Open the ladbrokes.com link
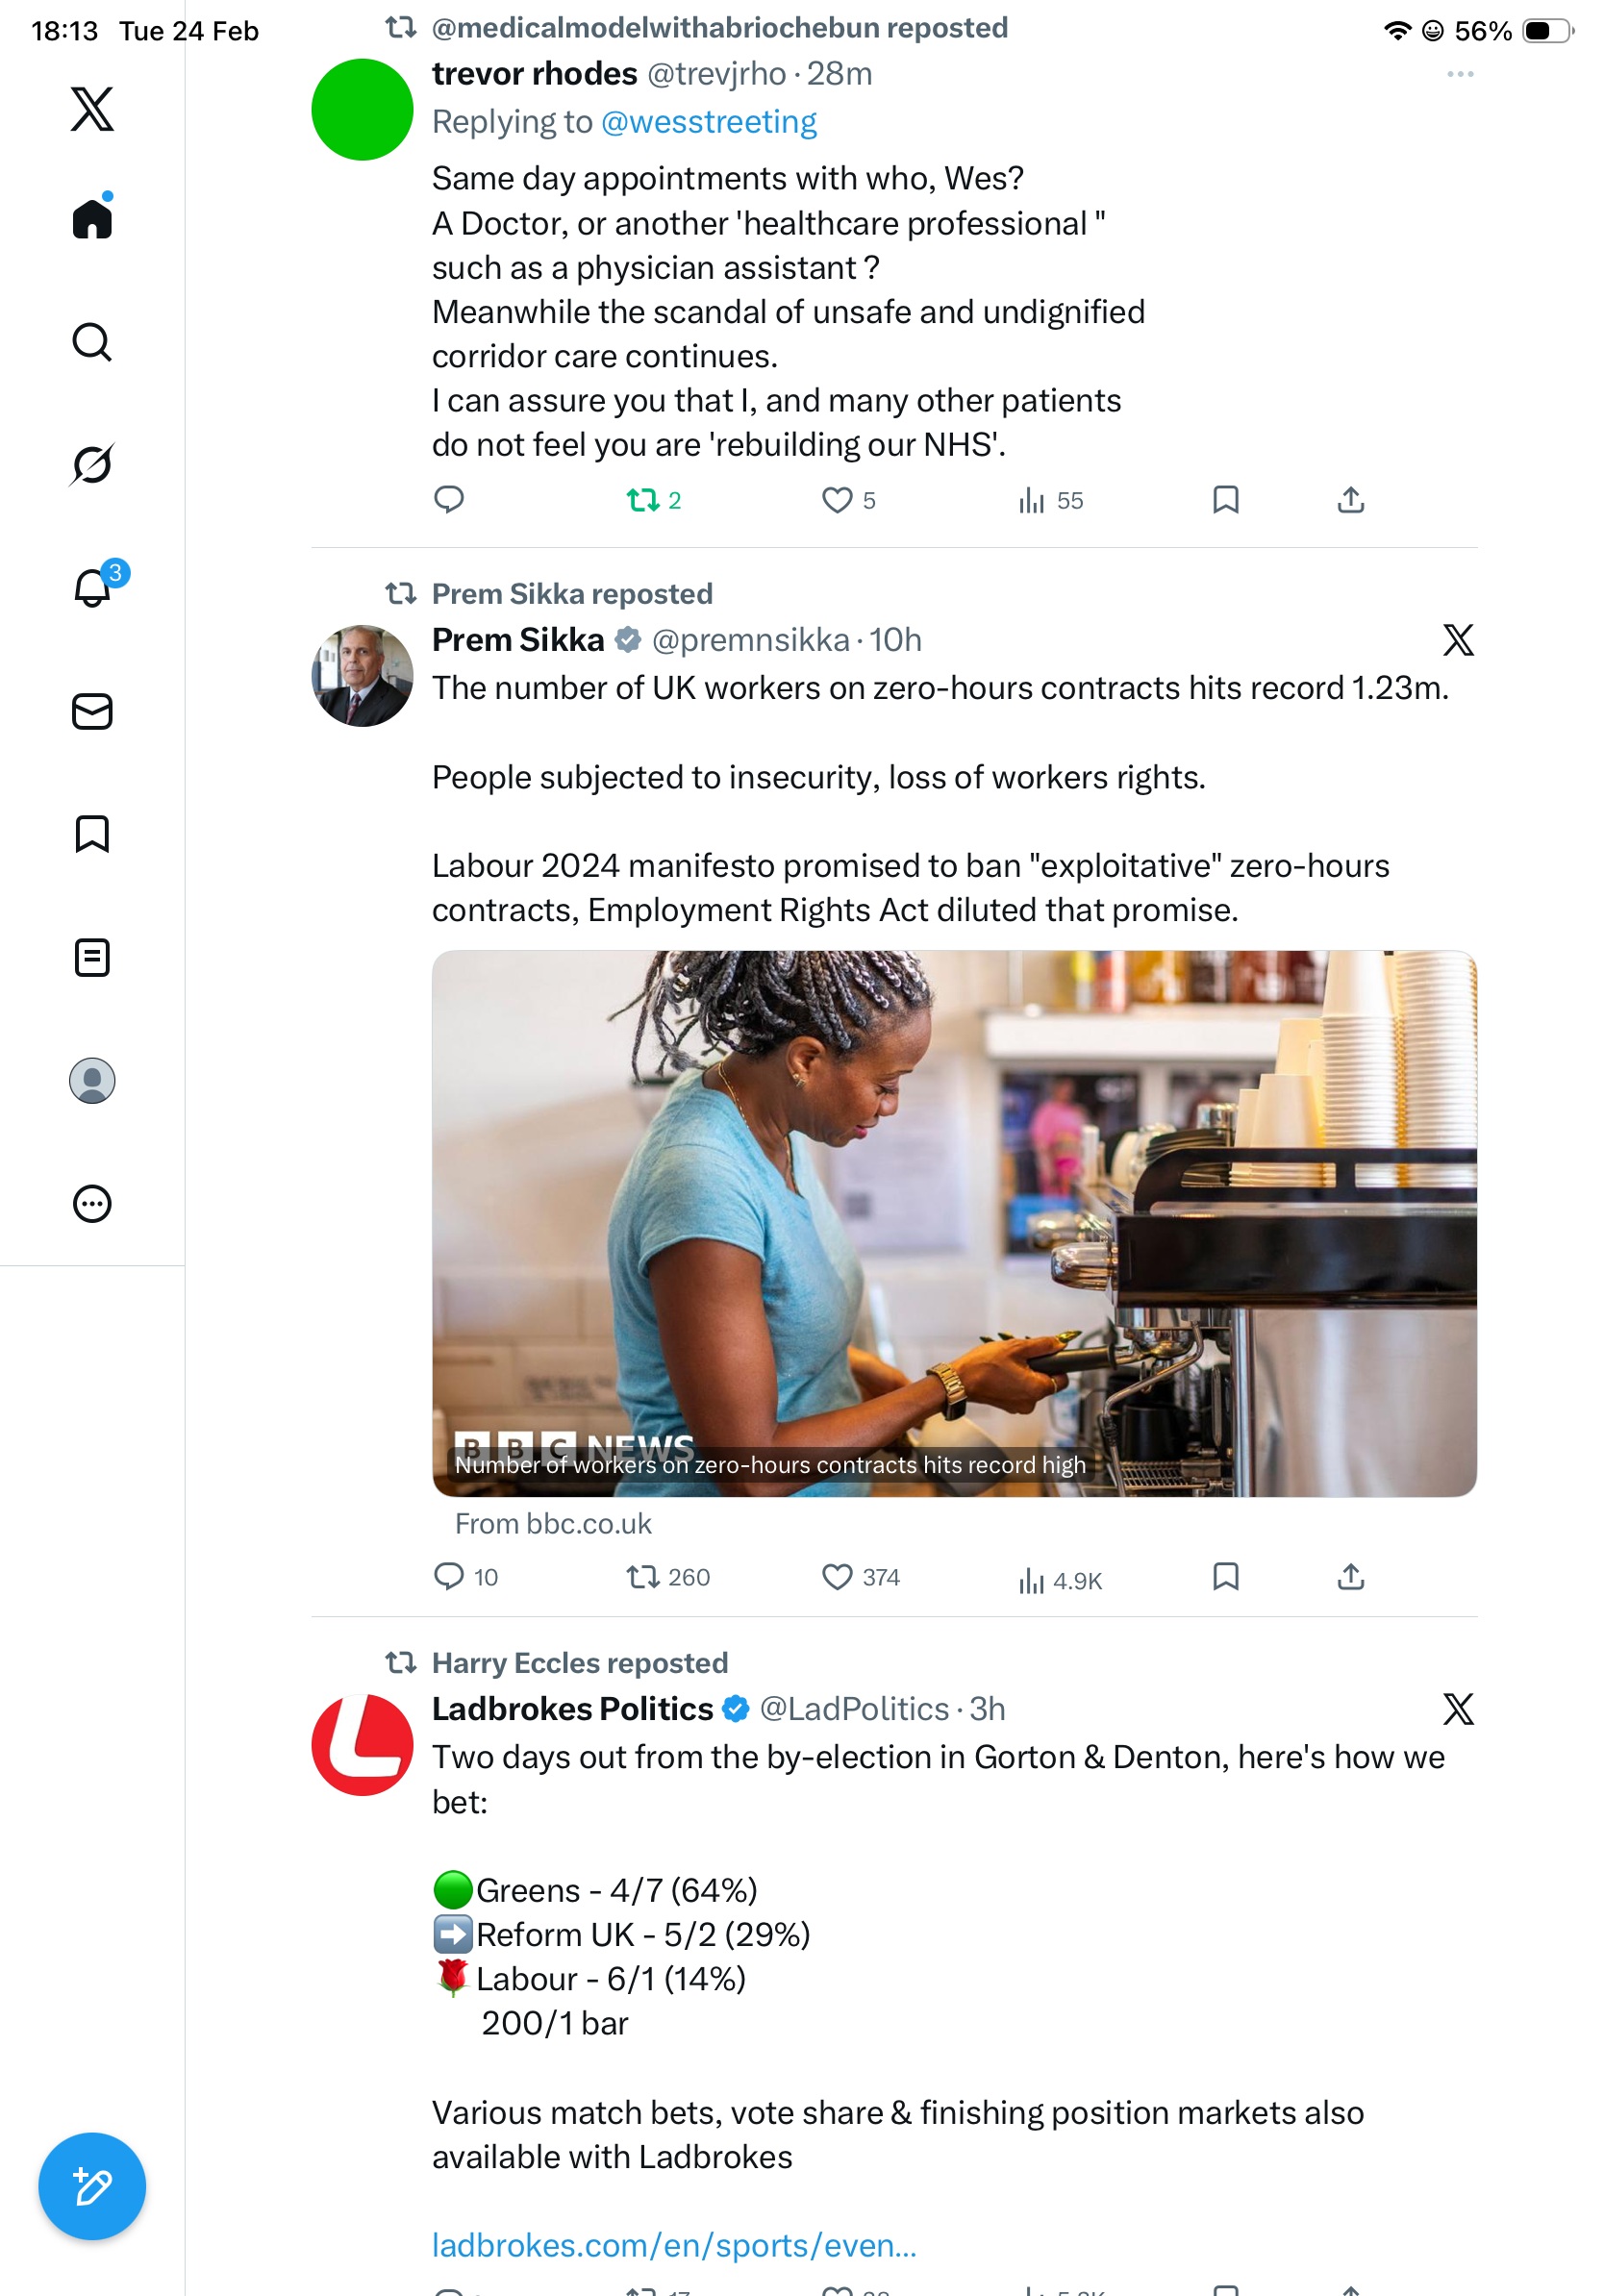 point(674,2245)
